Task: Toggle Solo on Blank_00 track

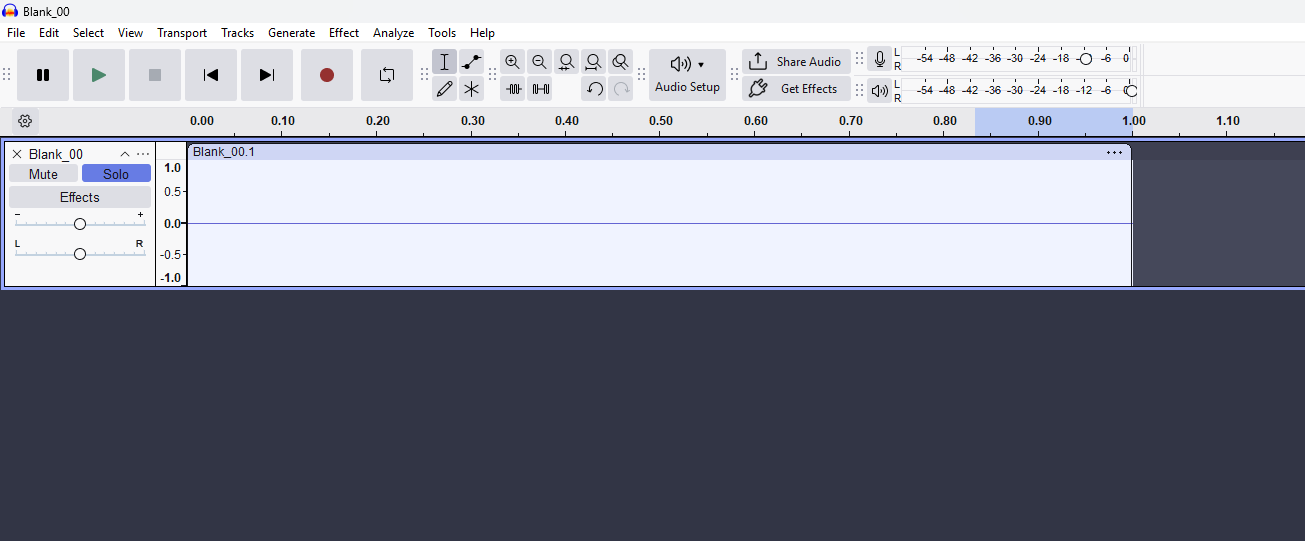Action: pos(116,174)
